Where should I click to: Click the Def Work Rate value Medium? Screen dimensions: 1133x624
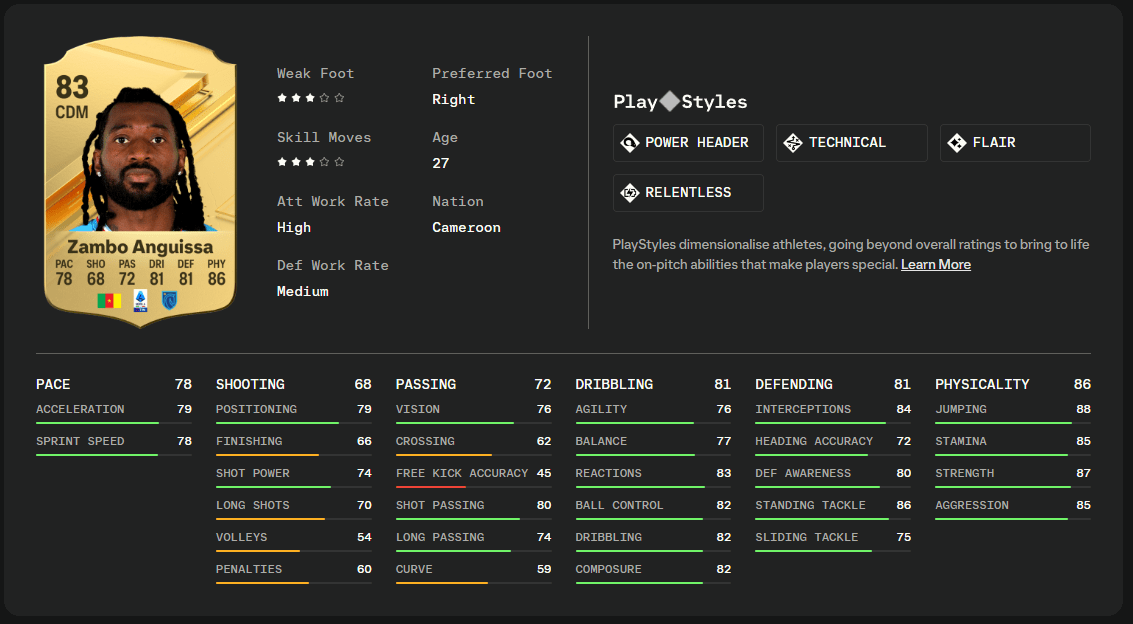pyautogui.click(x=303, y=292)
